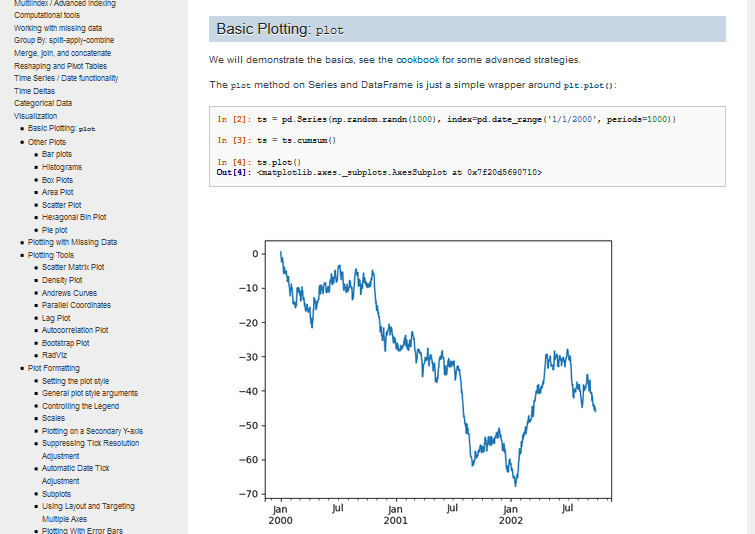Click the Out[4] AxesSubplot output line

point(379,172)
